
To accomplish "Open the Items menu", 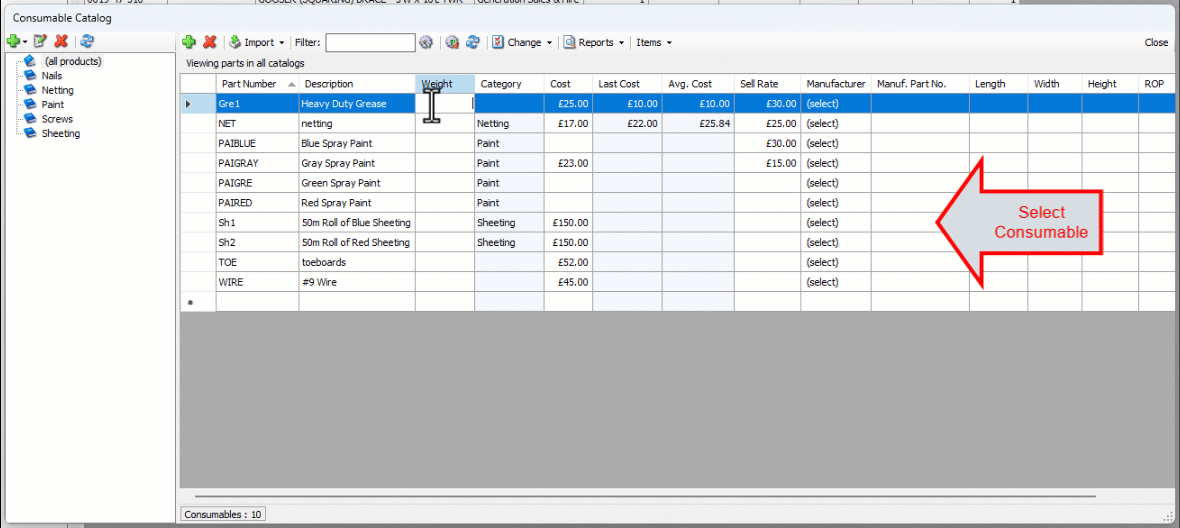I will (654, 43).
